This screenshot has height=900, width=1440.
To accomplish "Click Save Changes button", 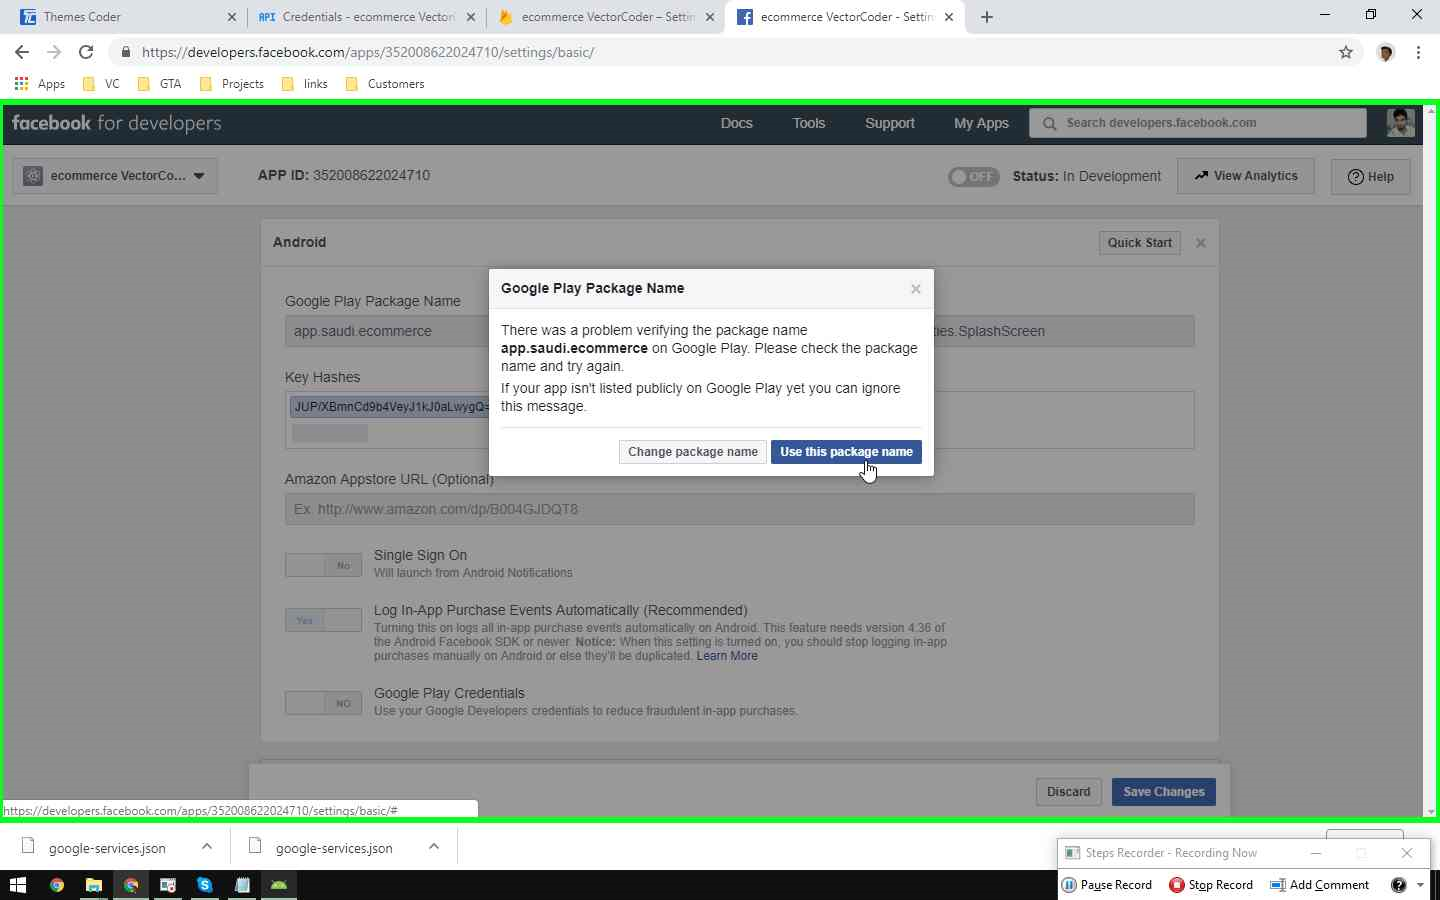I will [1164, 792].
